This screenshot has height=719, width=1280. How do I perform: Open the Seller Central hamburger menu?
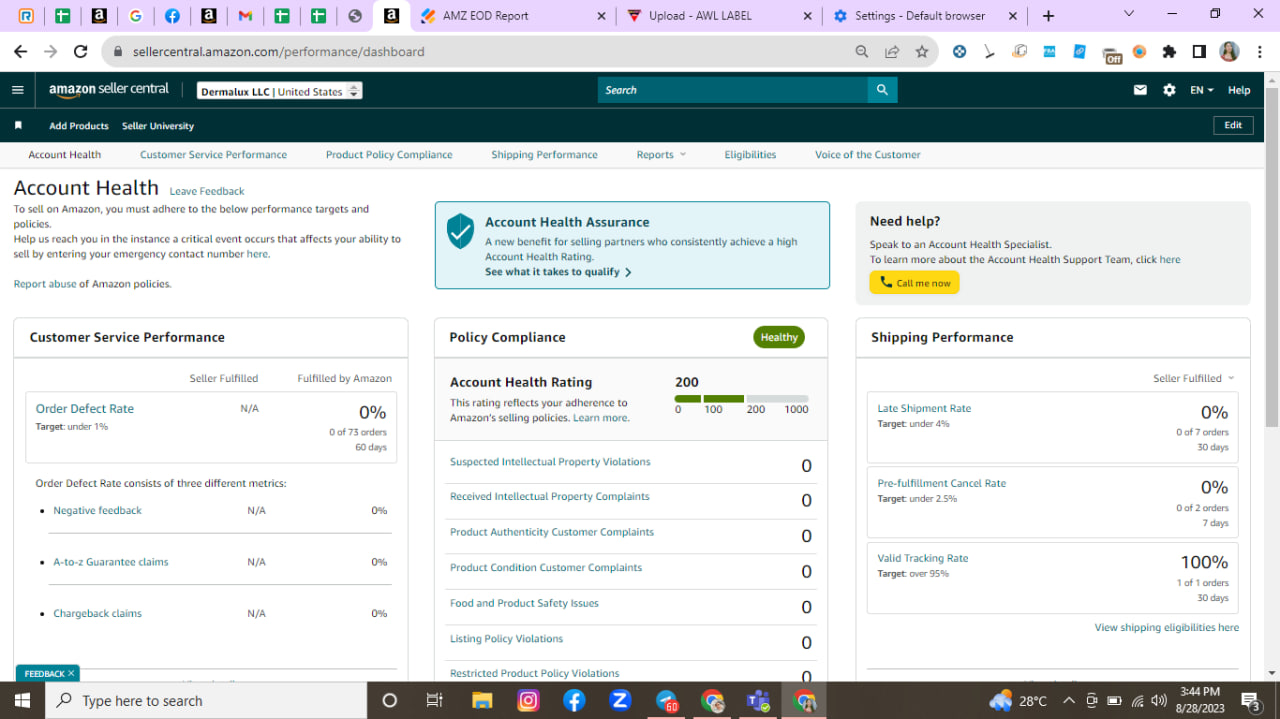click(17, 90)
